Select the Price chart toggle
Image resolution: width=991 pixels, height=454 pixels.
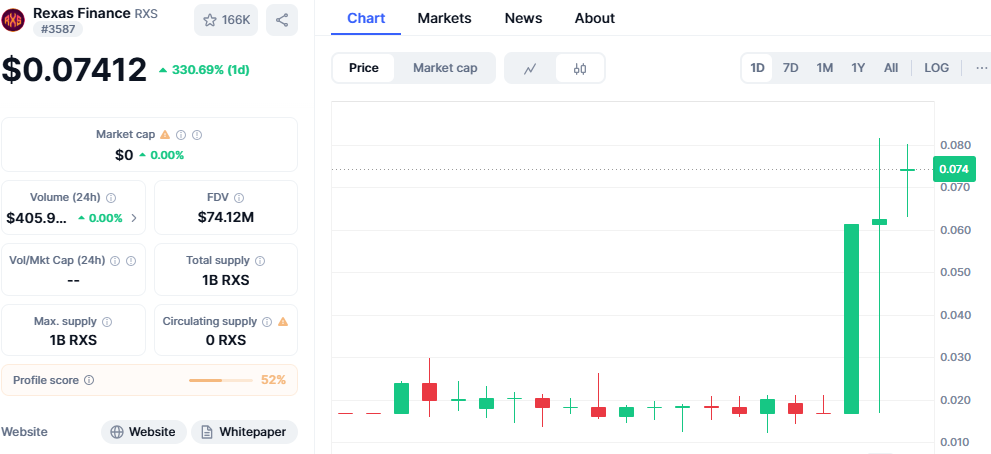pyautogui.click(x=363, y=68)
